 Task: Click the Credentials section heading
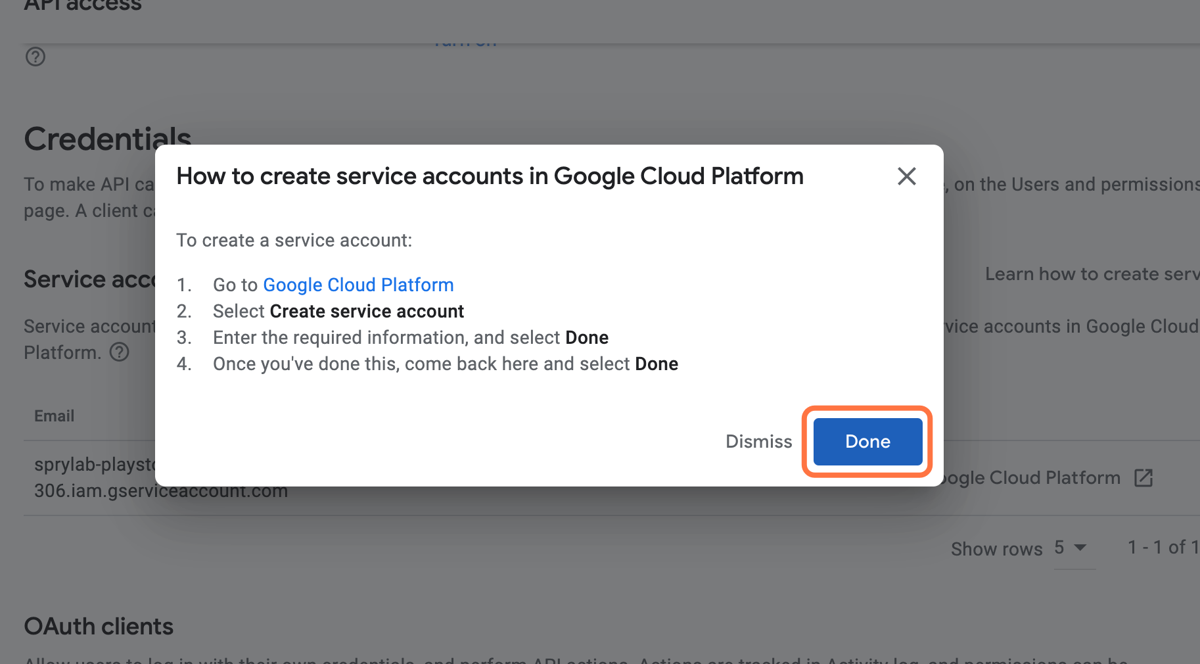coord(107,138)
